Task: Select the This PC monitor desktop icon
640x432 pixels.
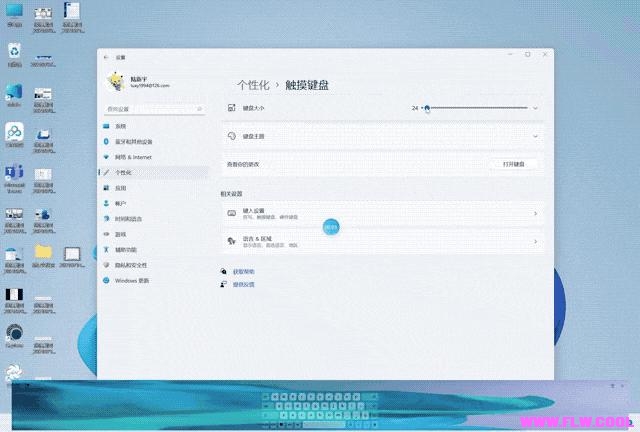Action: click(15, 15)
